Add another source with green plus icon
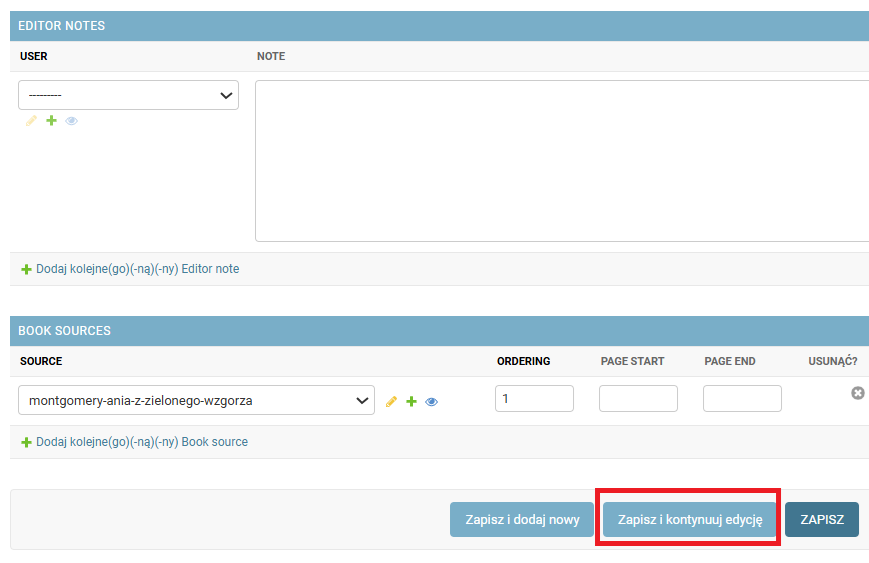The width and height of the screenshot is (869, 563). [411, 401]
